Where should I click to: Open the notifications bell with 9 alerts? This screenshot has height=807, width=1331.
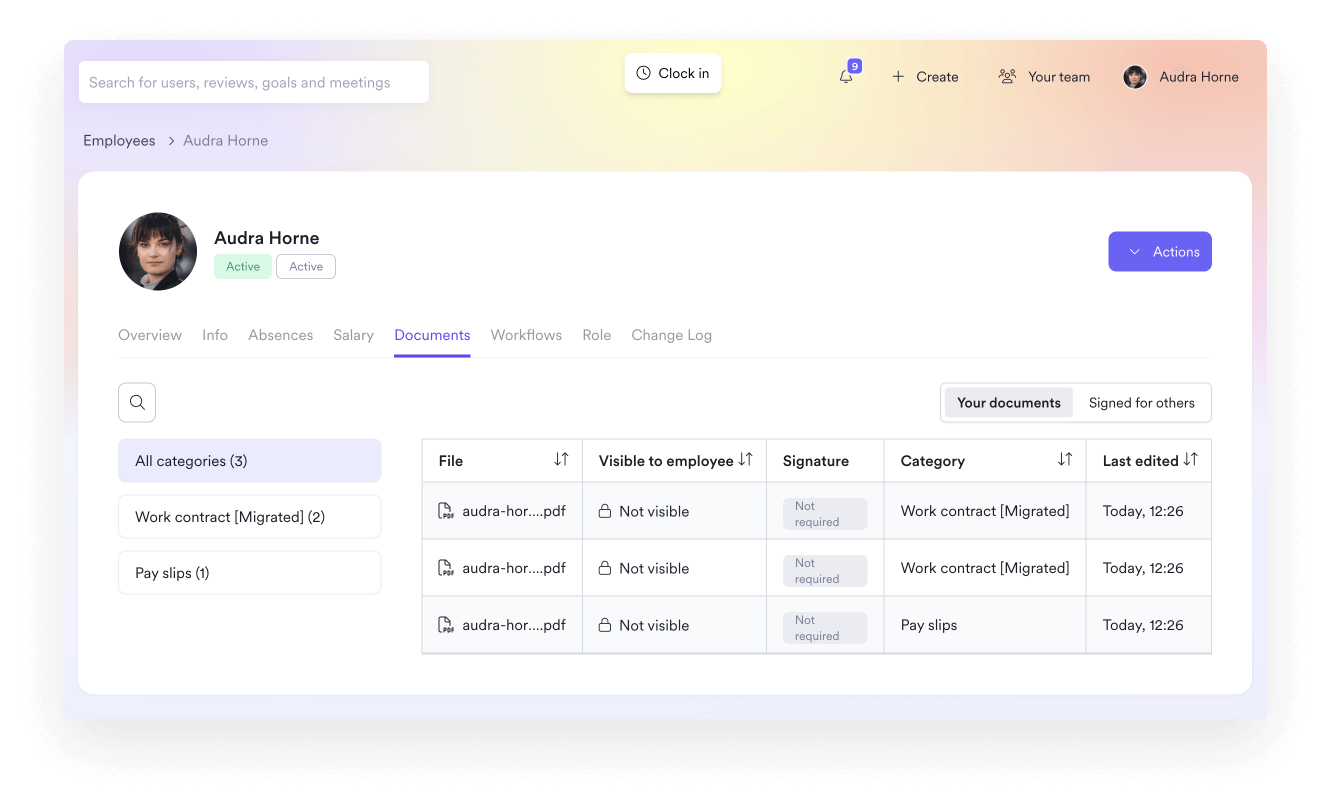[845, 76]
